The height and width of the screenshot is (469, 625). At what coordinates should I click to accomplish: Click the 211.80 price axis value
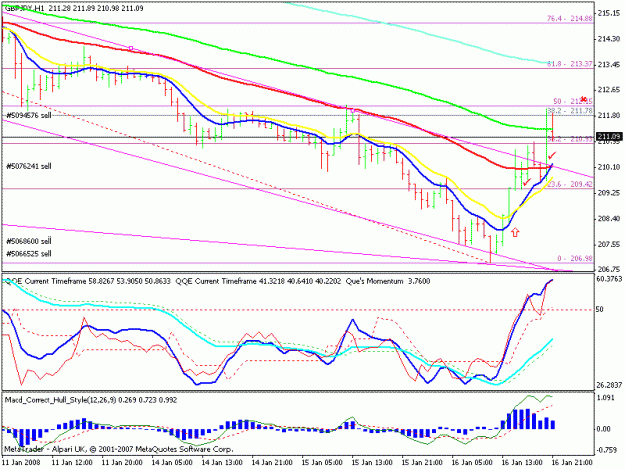click(x=609, y=116)
